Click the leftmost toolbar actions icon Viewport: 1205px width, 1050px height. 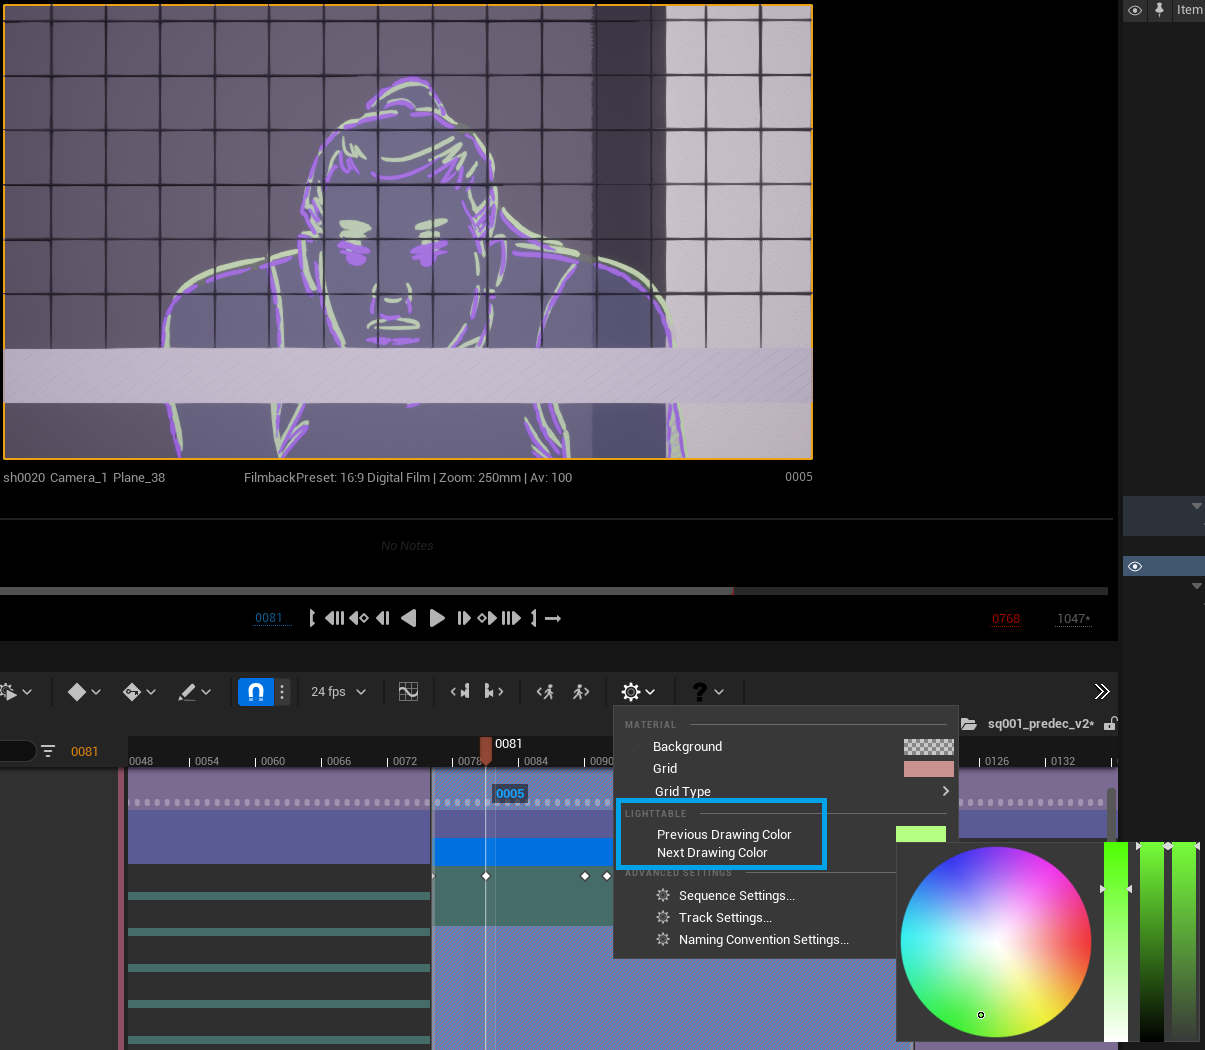tap(8, 691)
